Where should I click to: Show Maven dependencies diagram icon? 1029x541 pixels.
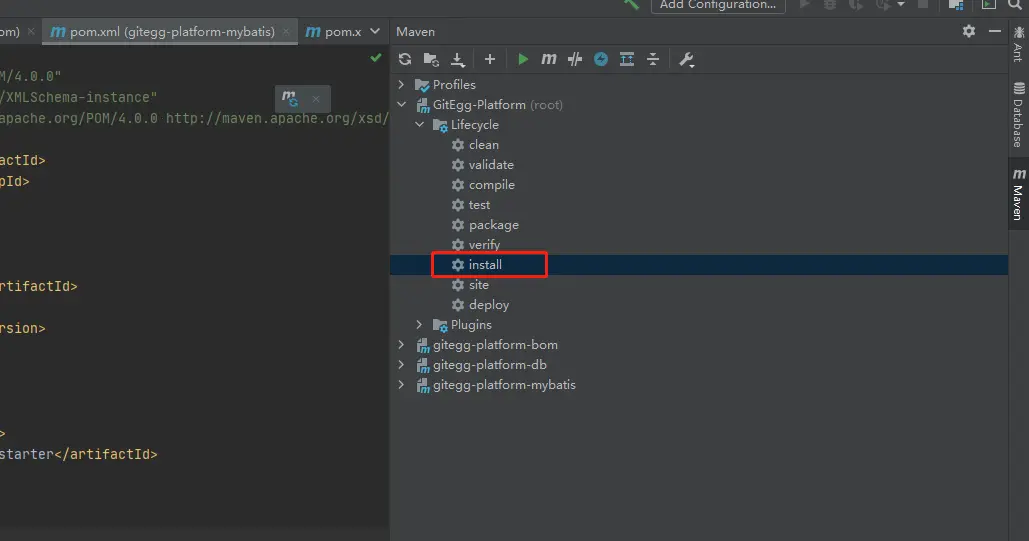(x=627, y=59)
